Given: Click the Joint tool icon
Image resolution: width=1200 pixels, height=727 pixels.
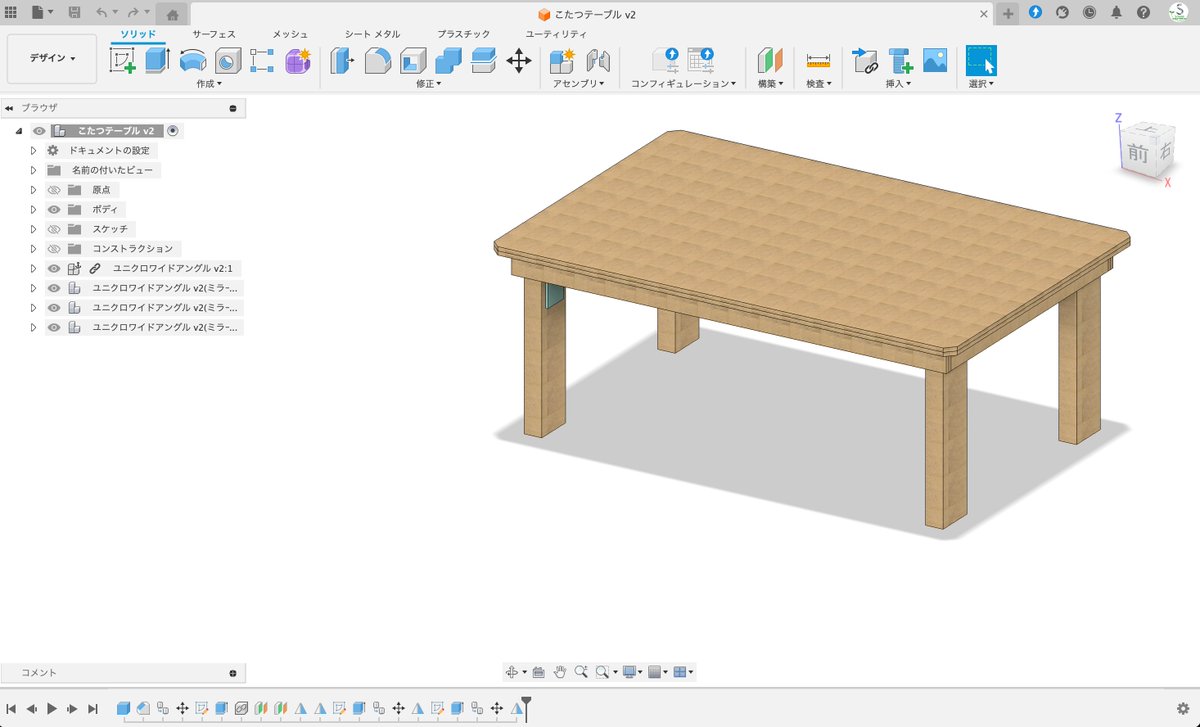Looking at the screenshot, I should (x=598, y=62).
